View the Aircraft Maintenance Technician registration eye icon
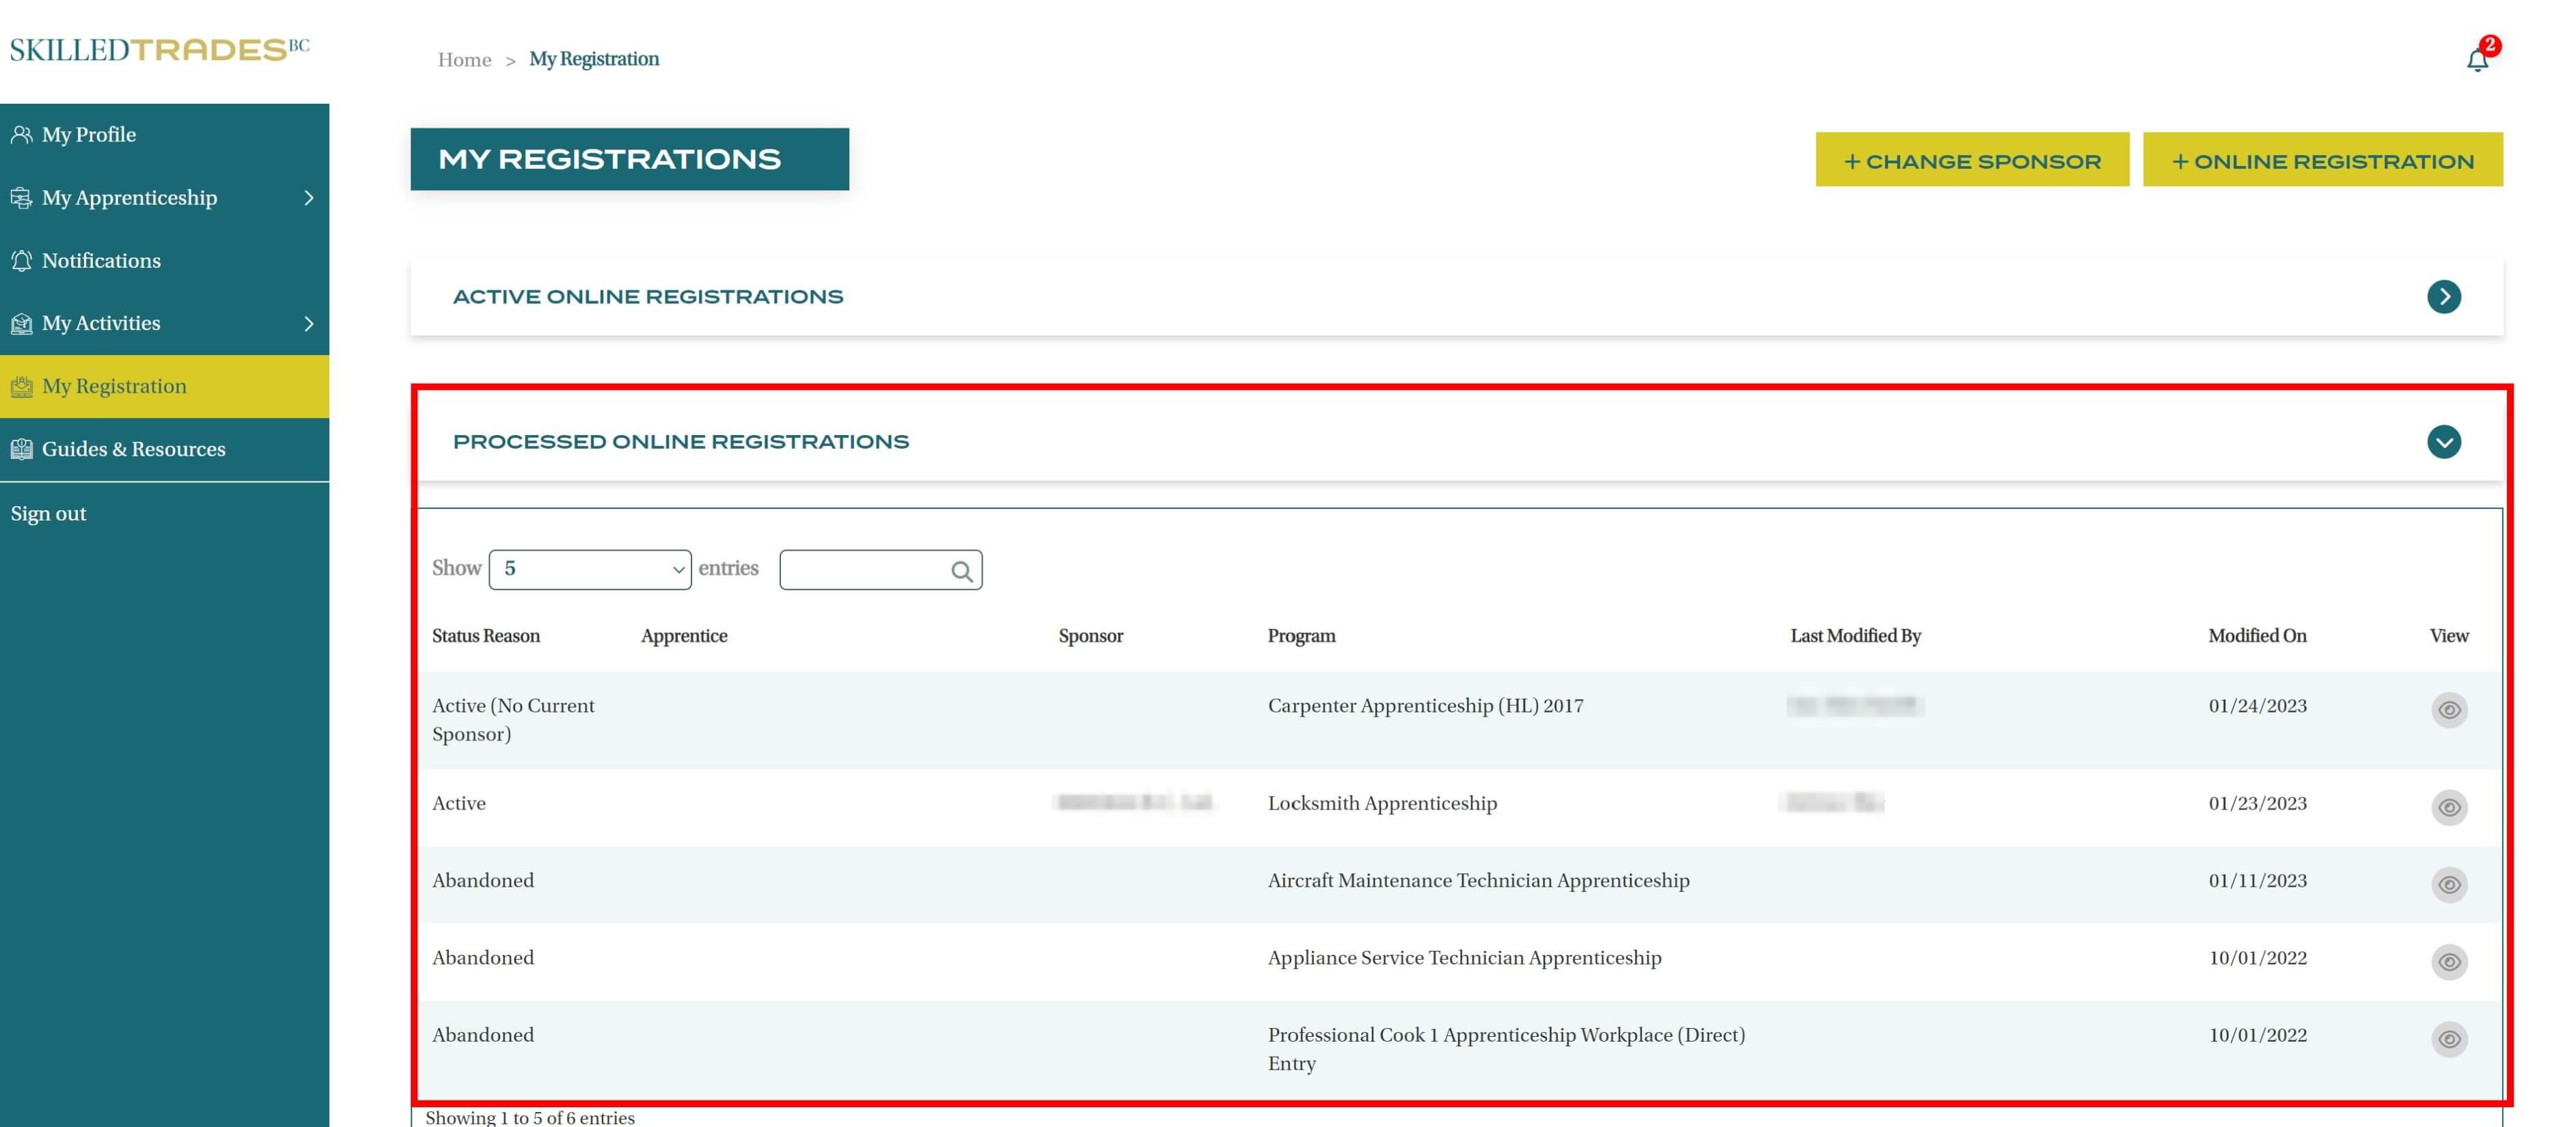This screenshot has height=1127, width=2576. coord(2448,884)
